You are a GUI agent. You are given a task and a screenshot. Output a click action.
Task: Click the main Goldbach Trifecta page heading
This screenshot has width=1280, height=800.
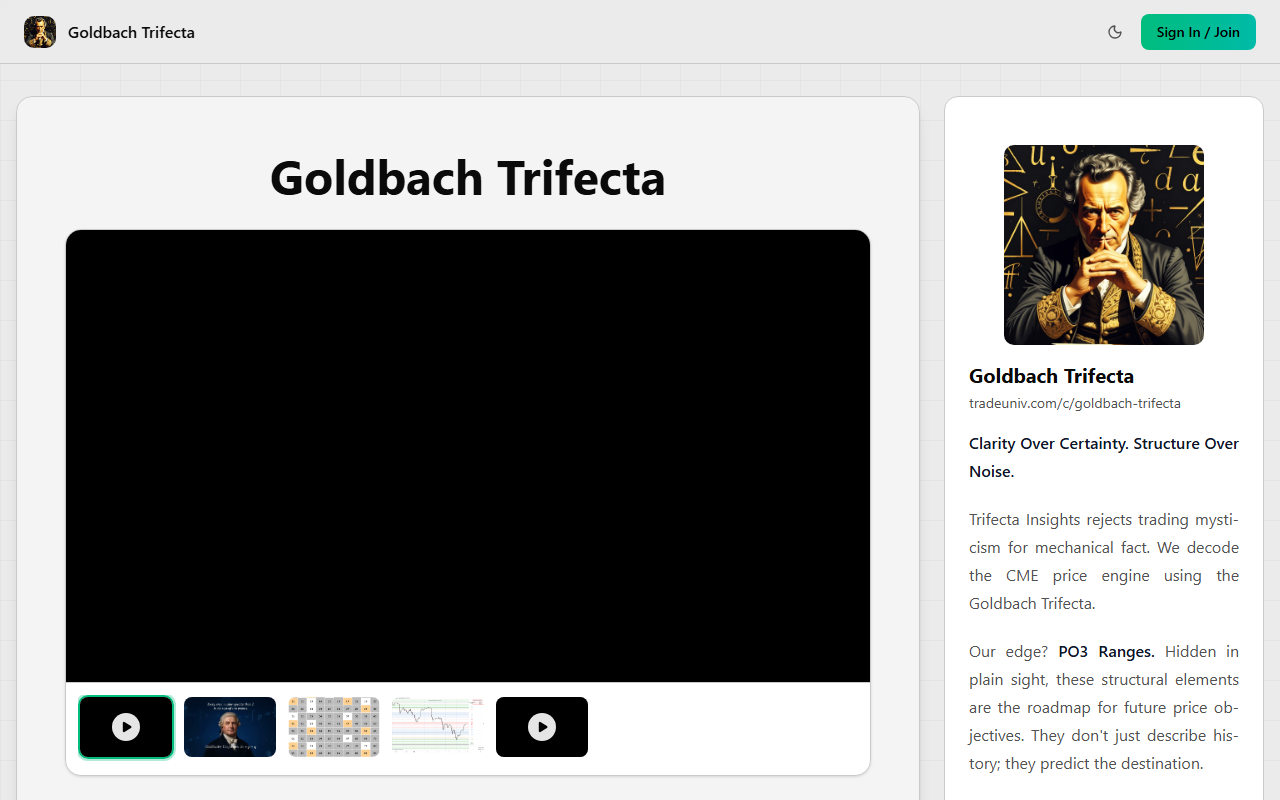468,178
